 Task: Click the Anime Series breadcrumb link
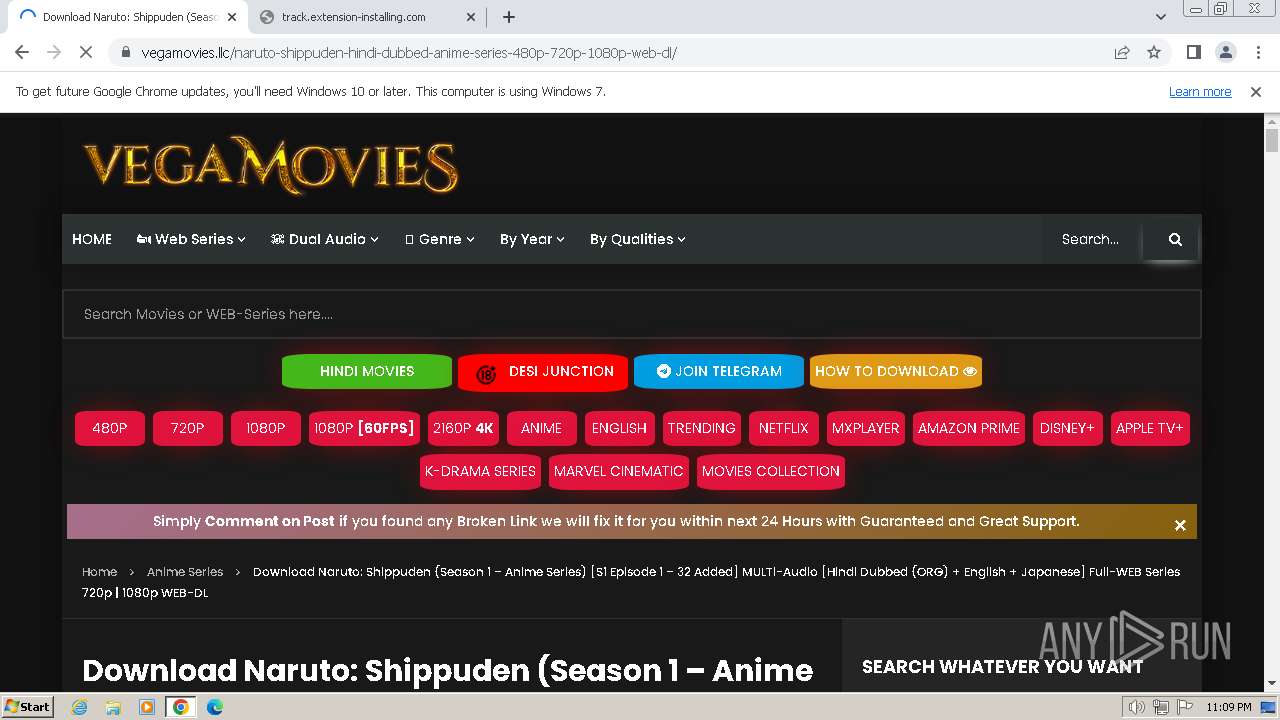[x=185, y=572]
